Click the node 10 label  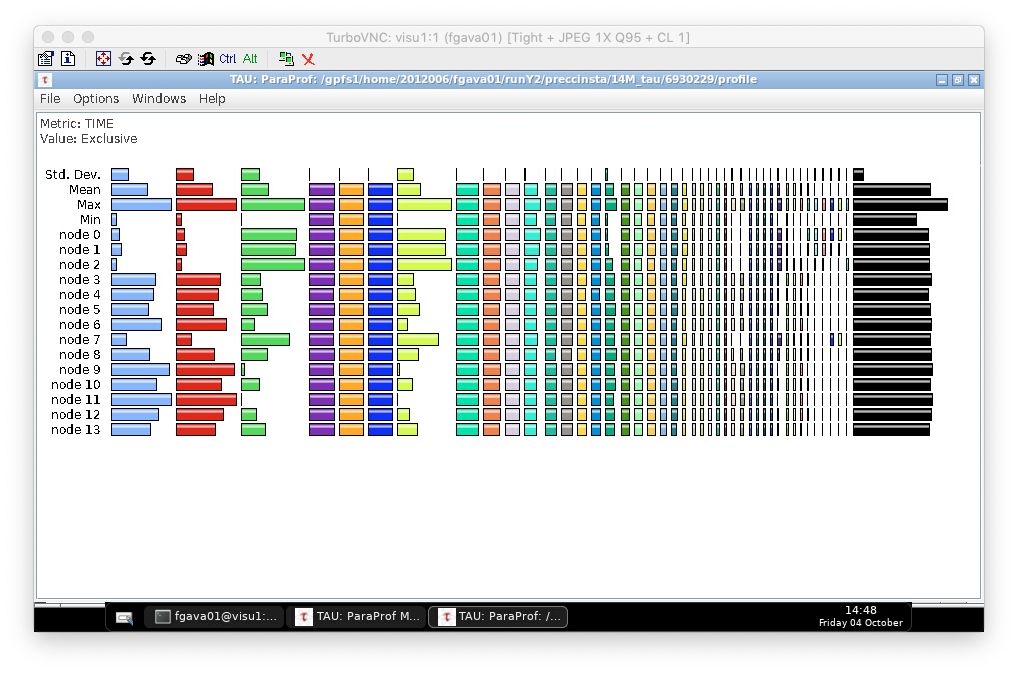click(x=76, y=384)
